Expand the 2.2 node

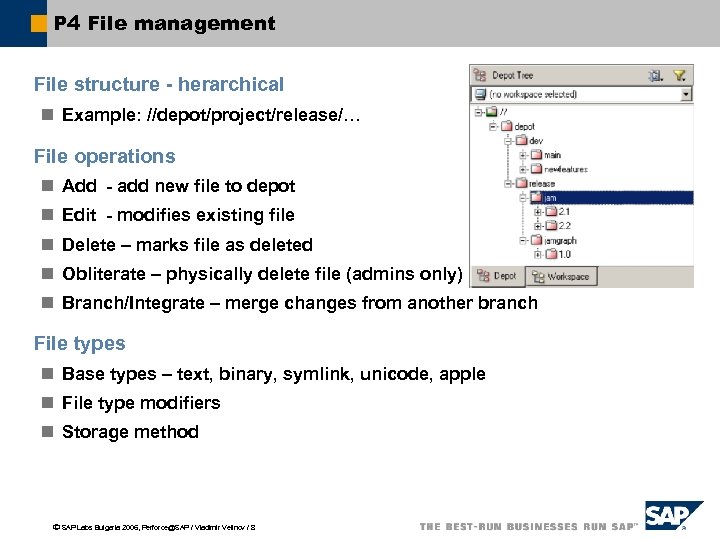coord(538,226)
